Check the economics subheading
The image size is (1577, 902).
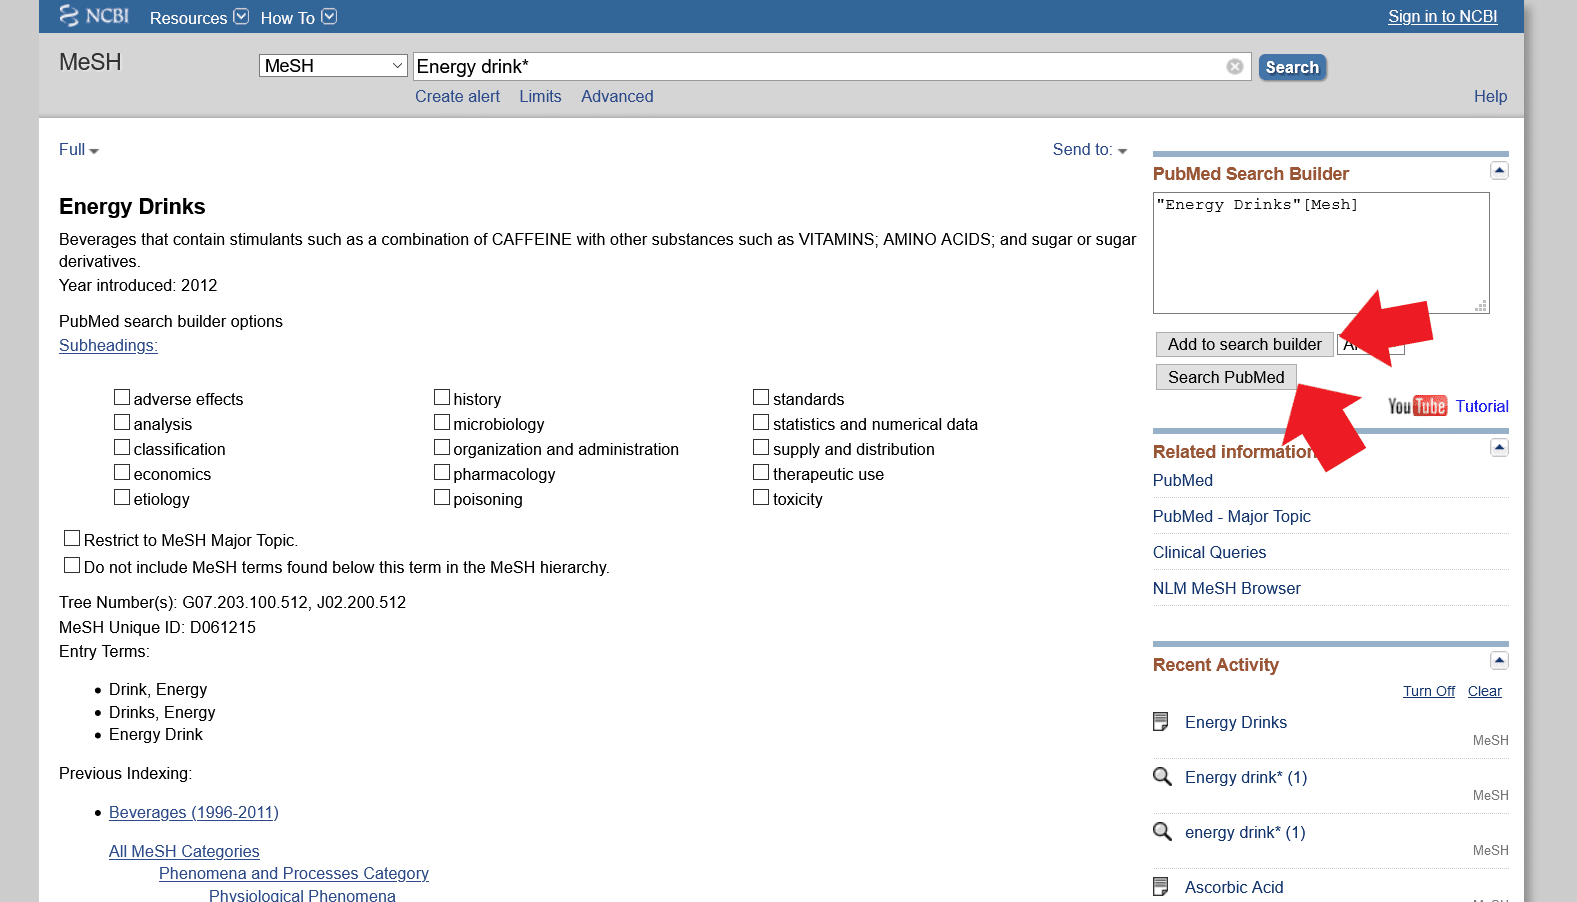click(x=122, y=472)
